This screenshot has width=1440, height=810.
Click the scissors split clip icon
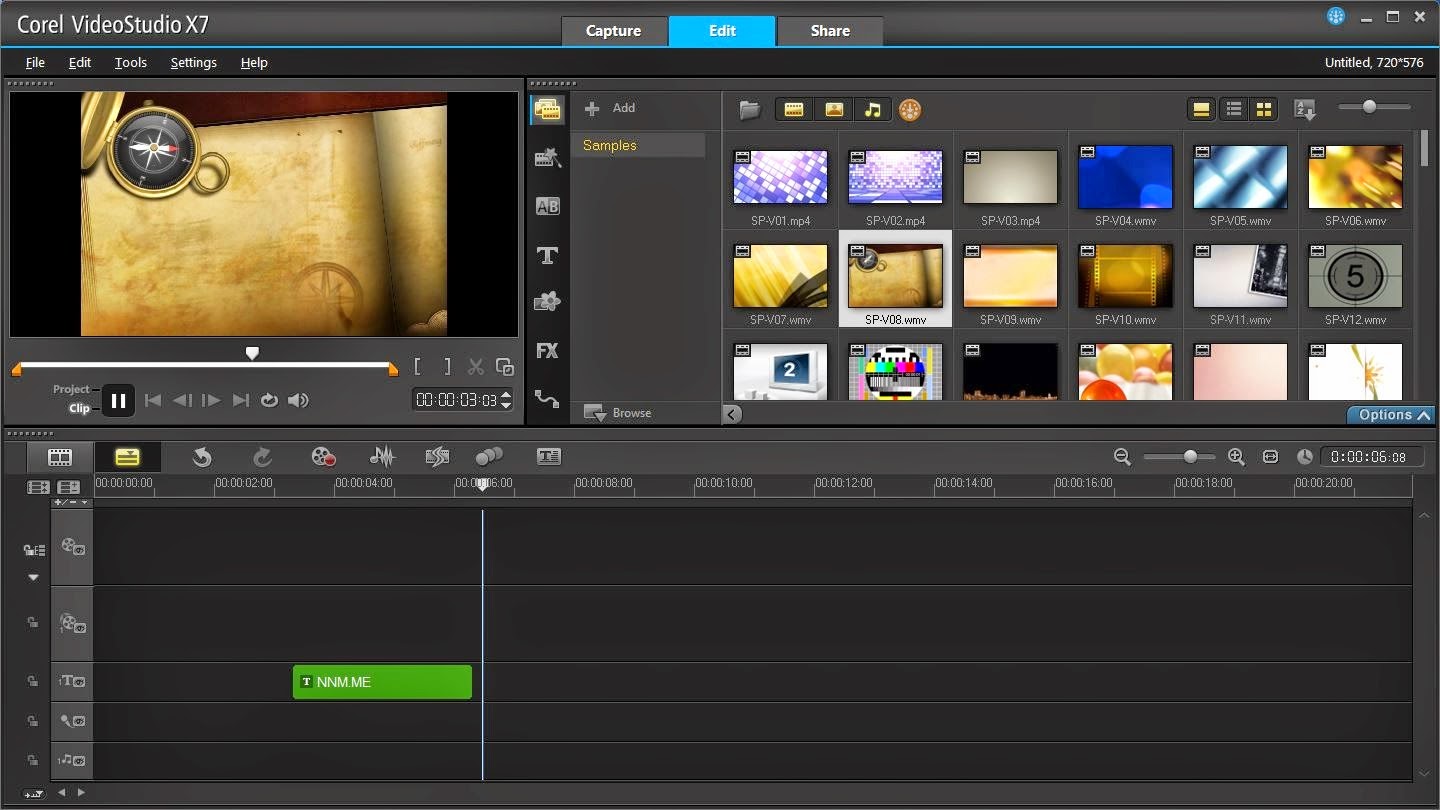pyautogui.click(x=476, y=367)
